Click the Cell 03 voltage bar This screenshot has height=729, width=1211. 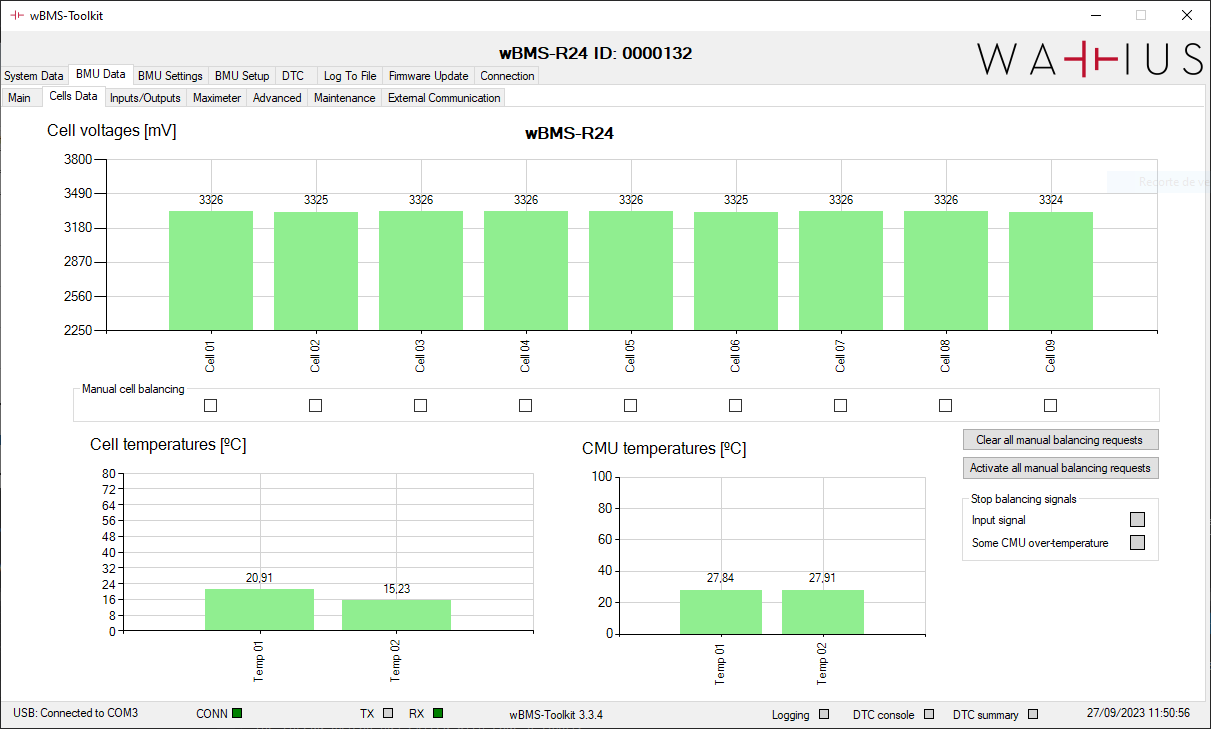[x=421, y=270]
